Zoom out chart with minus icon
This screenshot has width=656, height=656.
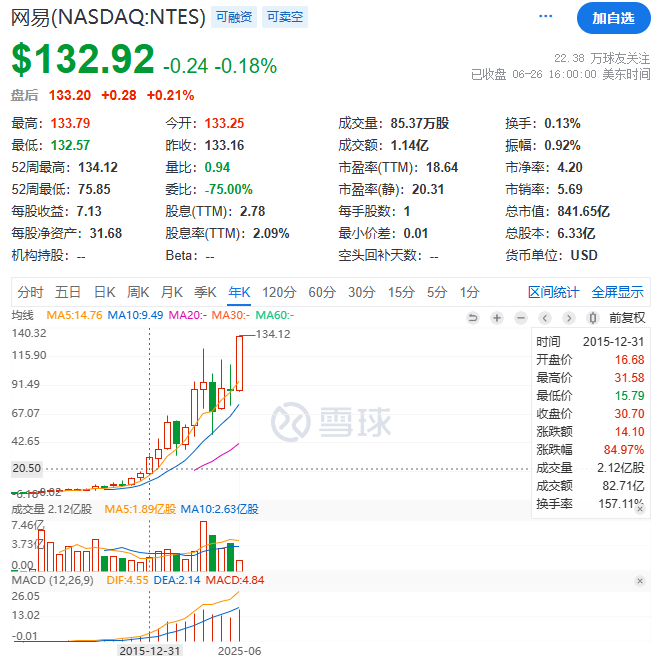521,318
